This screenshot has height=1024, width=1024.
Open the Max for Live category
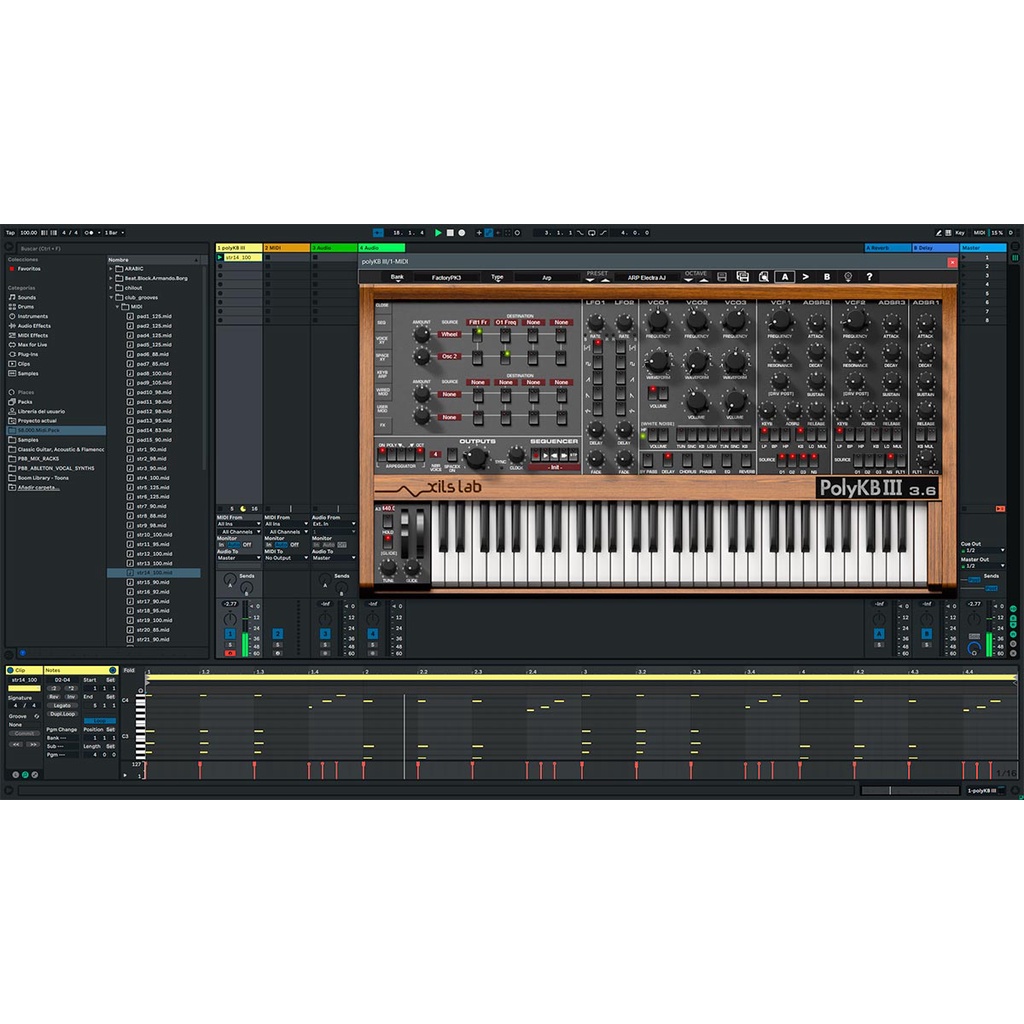pos(32,344)
